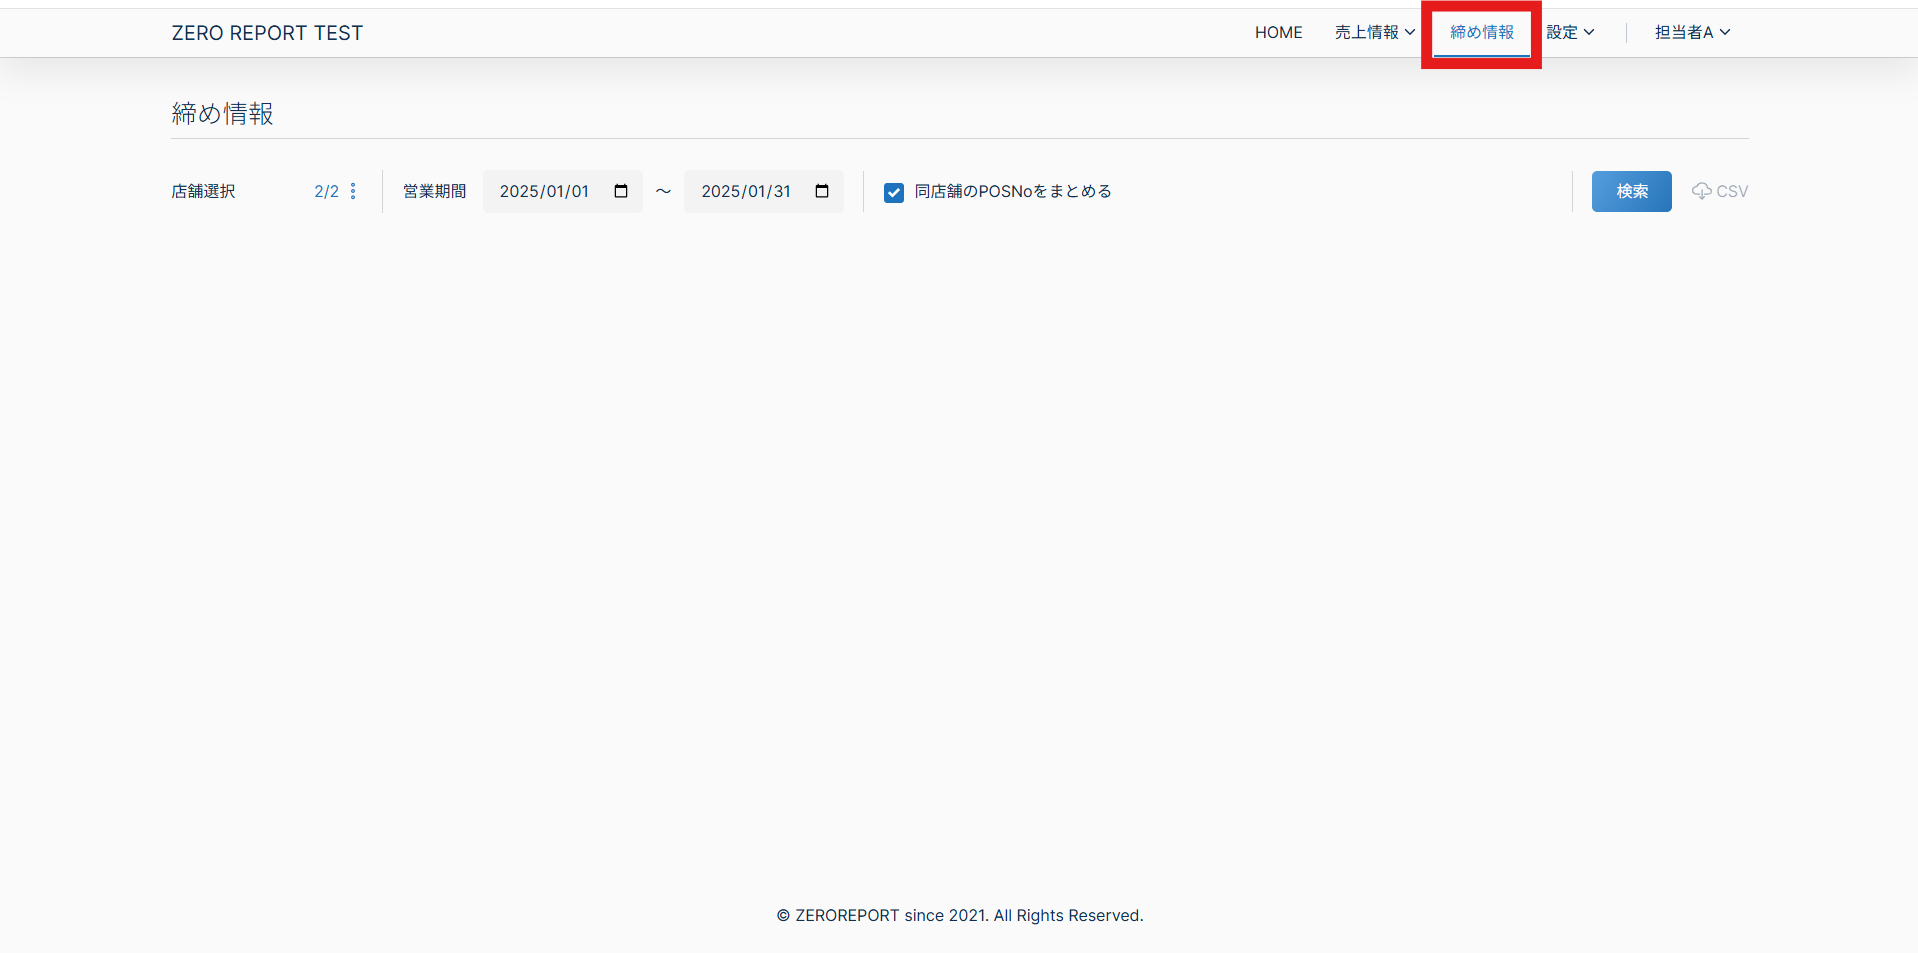Screen dimensions: 1918x953
Task: Select the 締め情報 navigation tab
Action: [x=1481, y=32]
